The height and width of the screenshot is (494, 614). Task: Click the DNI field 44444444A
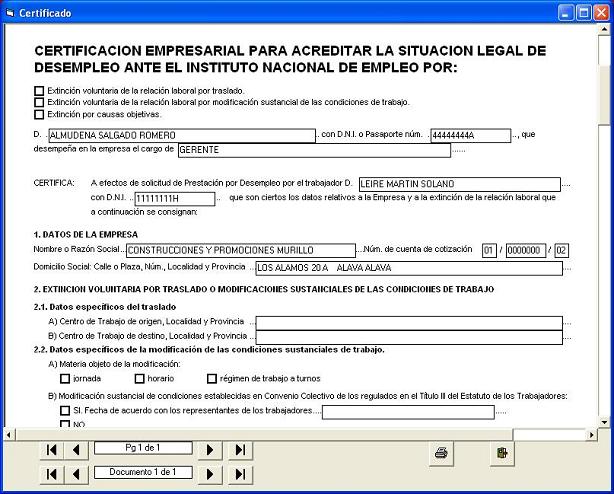click(471, 135)
